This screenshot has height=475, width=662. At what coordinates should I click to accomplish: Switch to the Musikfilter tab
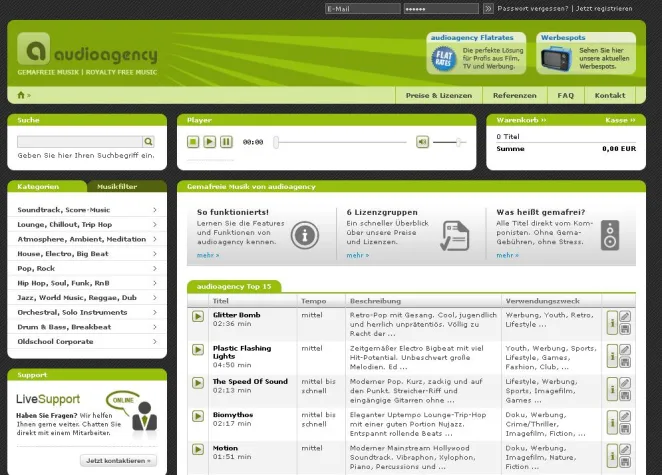point(118,186)
